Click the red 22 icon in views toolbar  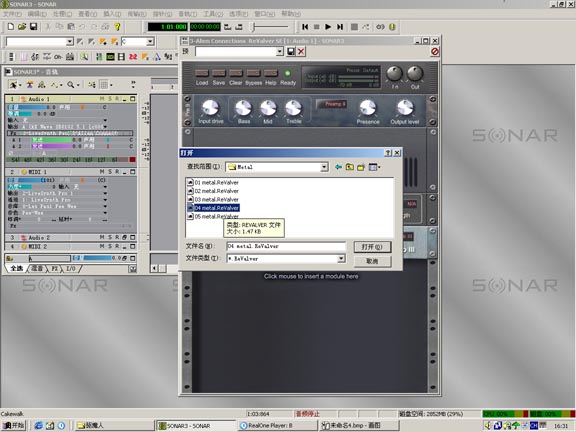133,57
